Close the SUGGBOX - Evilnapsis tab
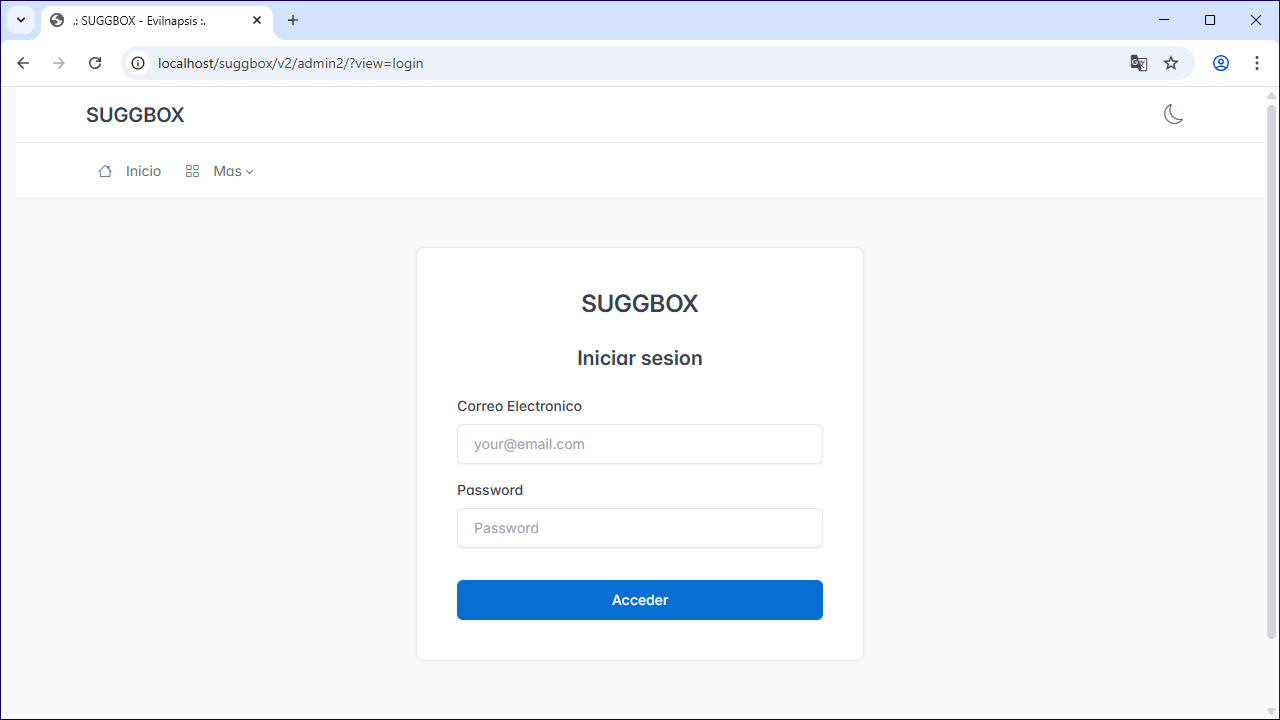The height and width of the screenshot is (720, 1280). click(257, 20)
